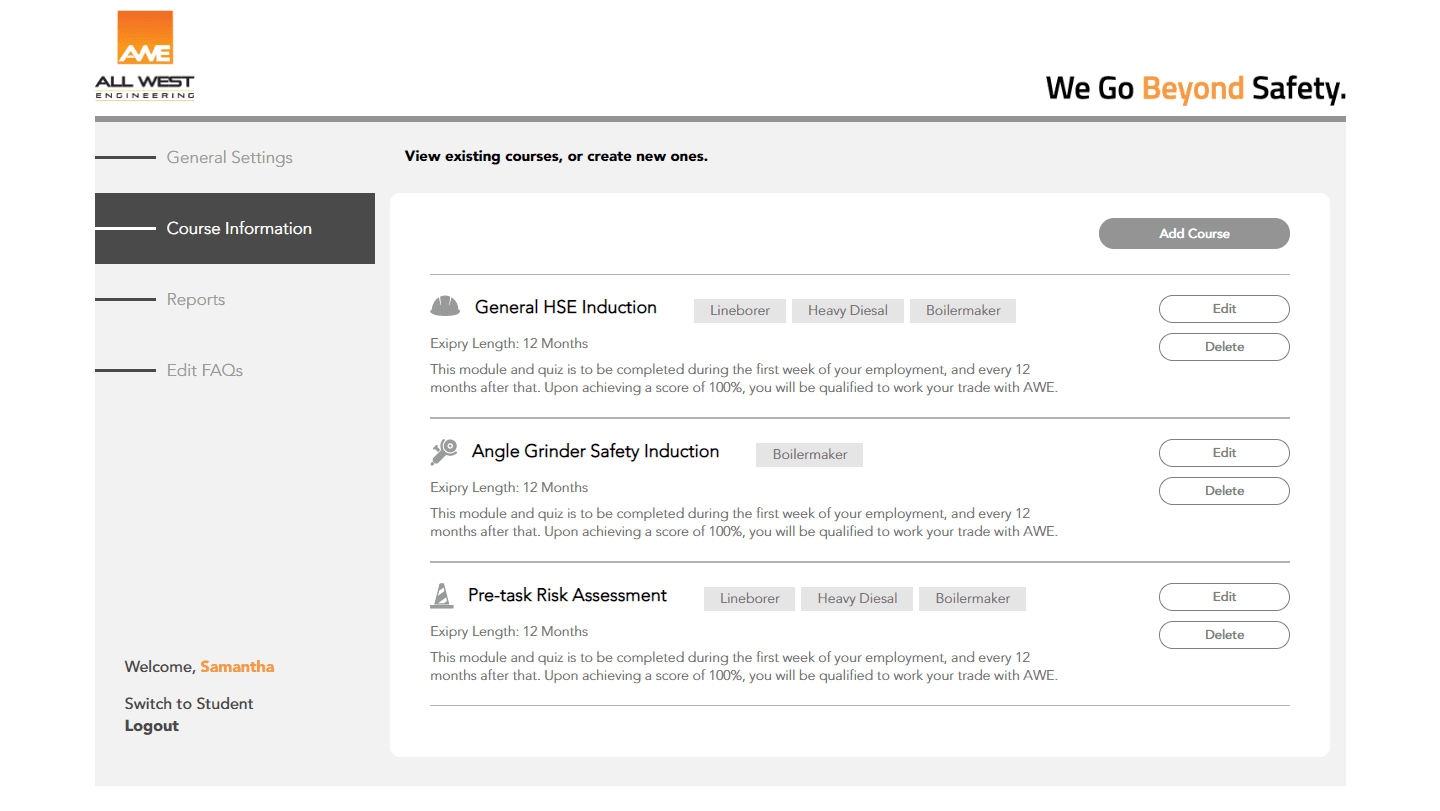This screenshot has height=811, width=1440.
Task: Click the Boilermaker tag on Angle Grinder course
Action: click(x=809, y=455)
